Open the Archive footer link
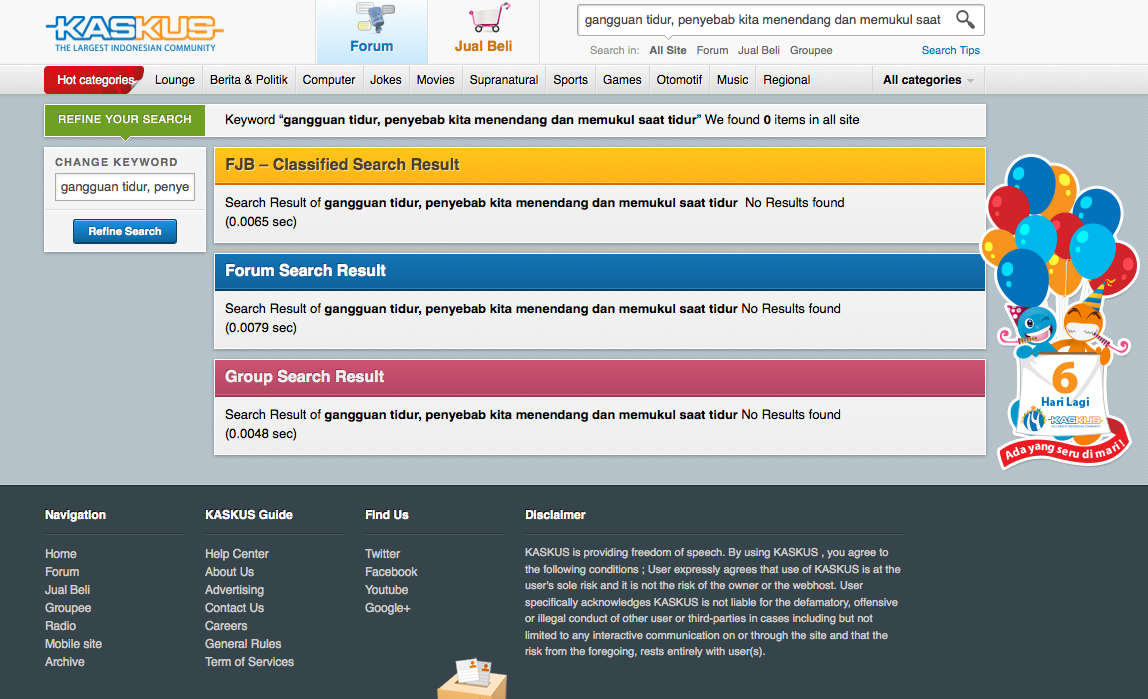Image resolution: width=1148 pixels, height=699 pixels. pos(64,662)
